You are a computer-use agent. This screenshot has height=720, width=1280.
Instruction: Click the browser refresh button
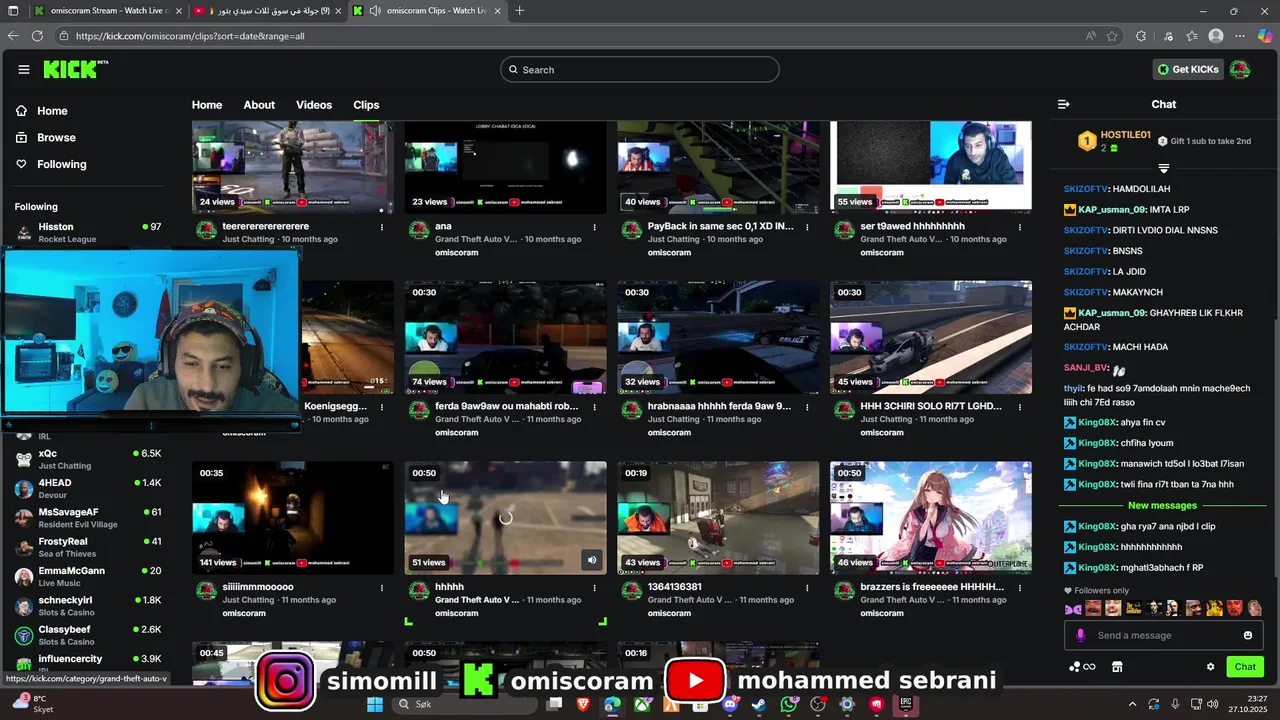[37, 36]
